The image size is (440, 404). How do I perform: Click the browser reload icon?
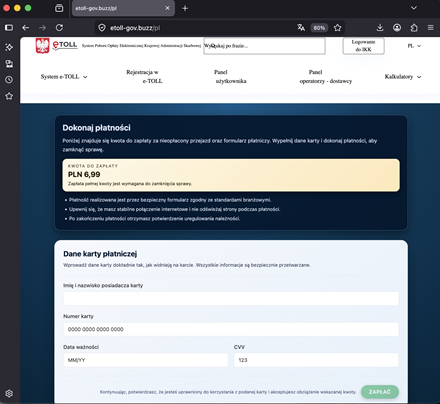pos(59,28)
